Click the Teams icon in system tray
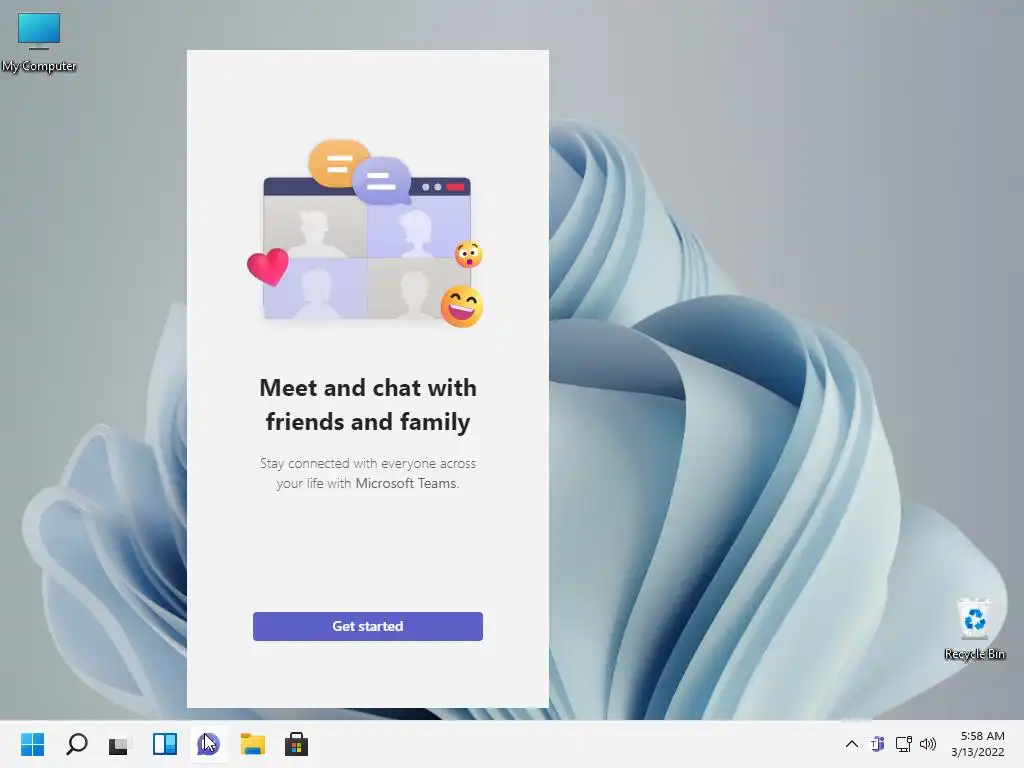The image size is (1024, 768). [878, 744]
